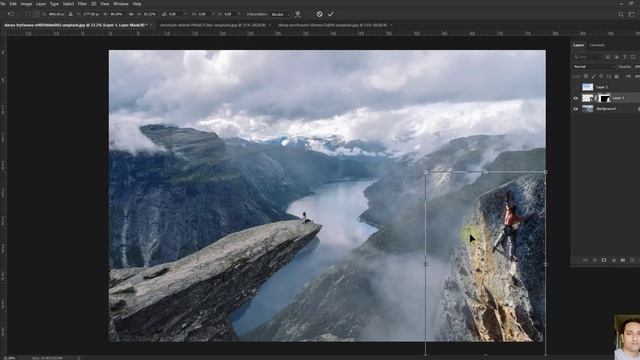Click the rotation angle icon
The image size is (640, 360).
tap(164, 14)
